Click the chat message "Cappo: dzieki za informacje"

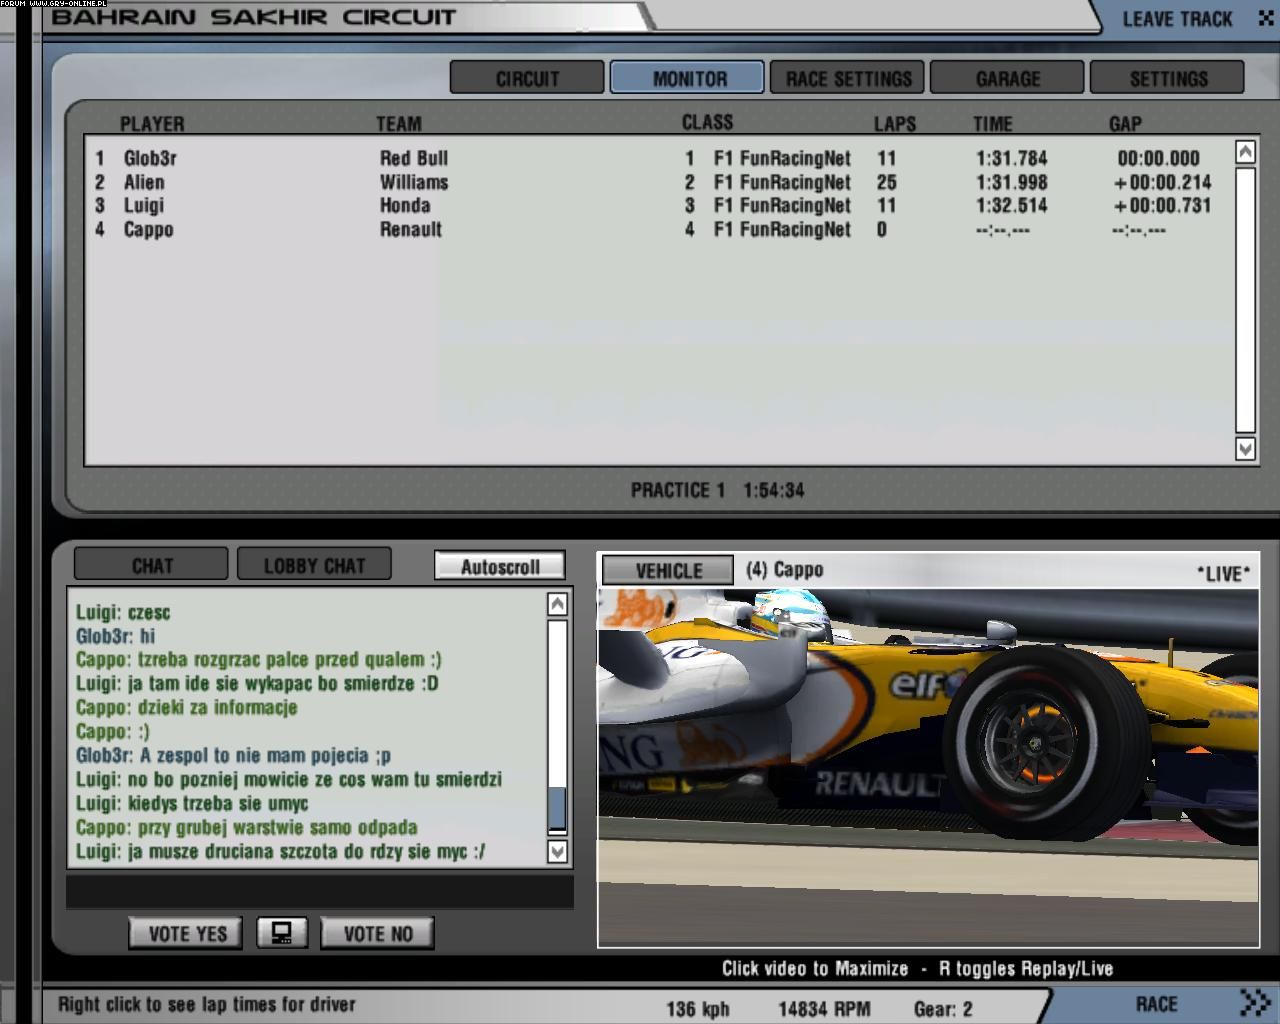coord(187,708)
